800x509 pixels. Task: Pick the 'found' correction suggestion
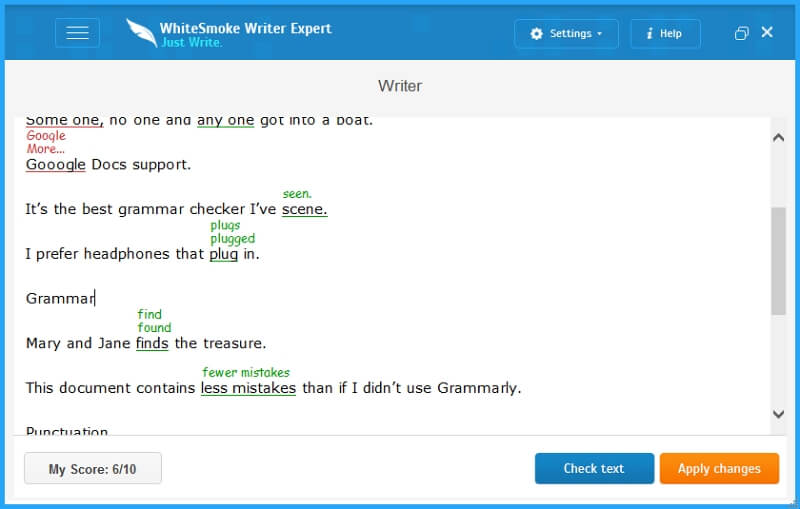coord(154,328)
